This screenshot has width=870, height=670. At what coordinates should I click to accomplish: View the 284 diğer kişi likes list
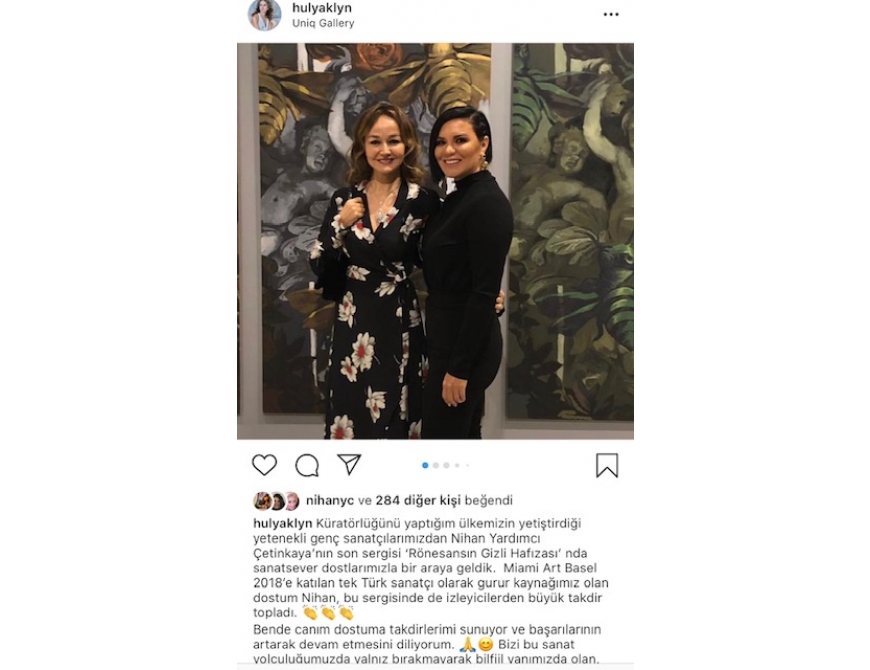418,500
